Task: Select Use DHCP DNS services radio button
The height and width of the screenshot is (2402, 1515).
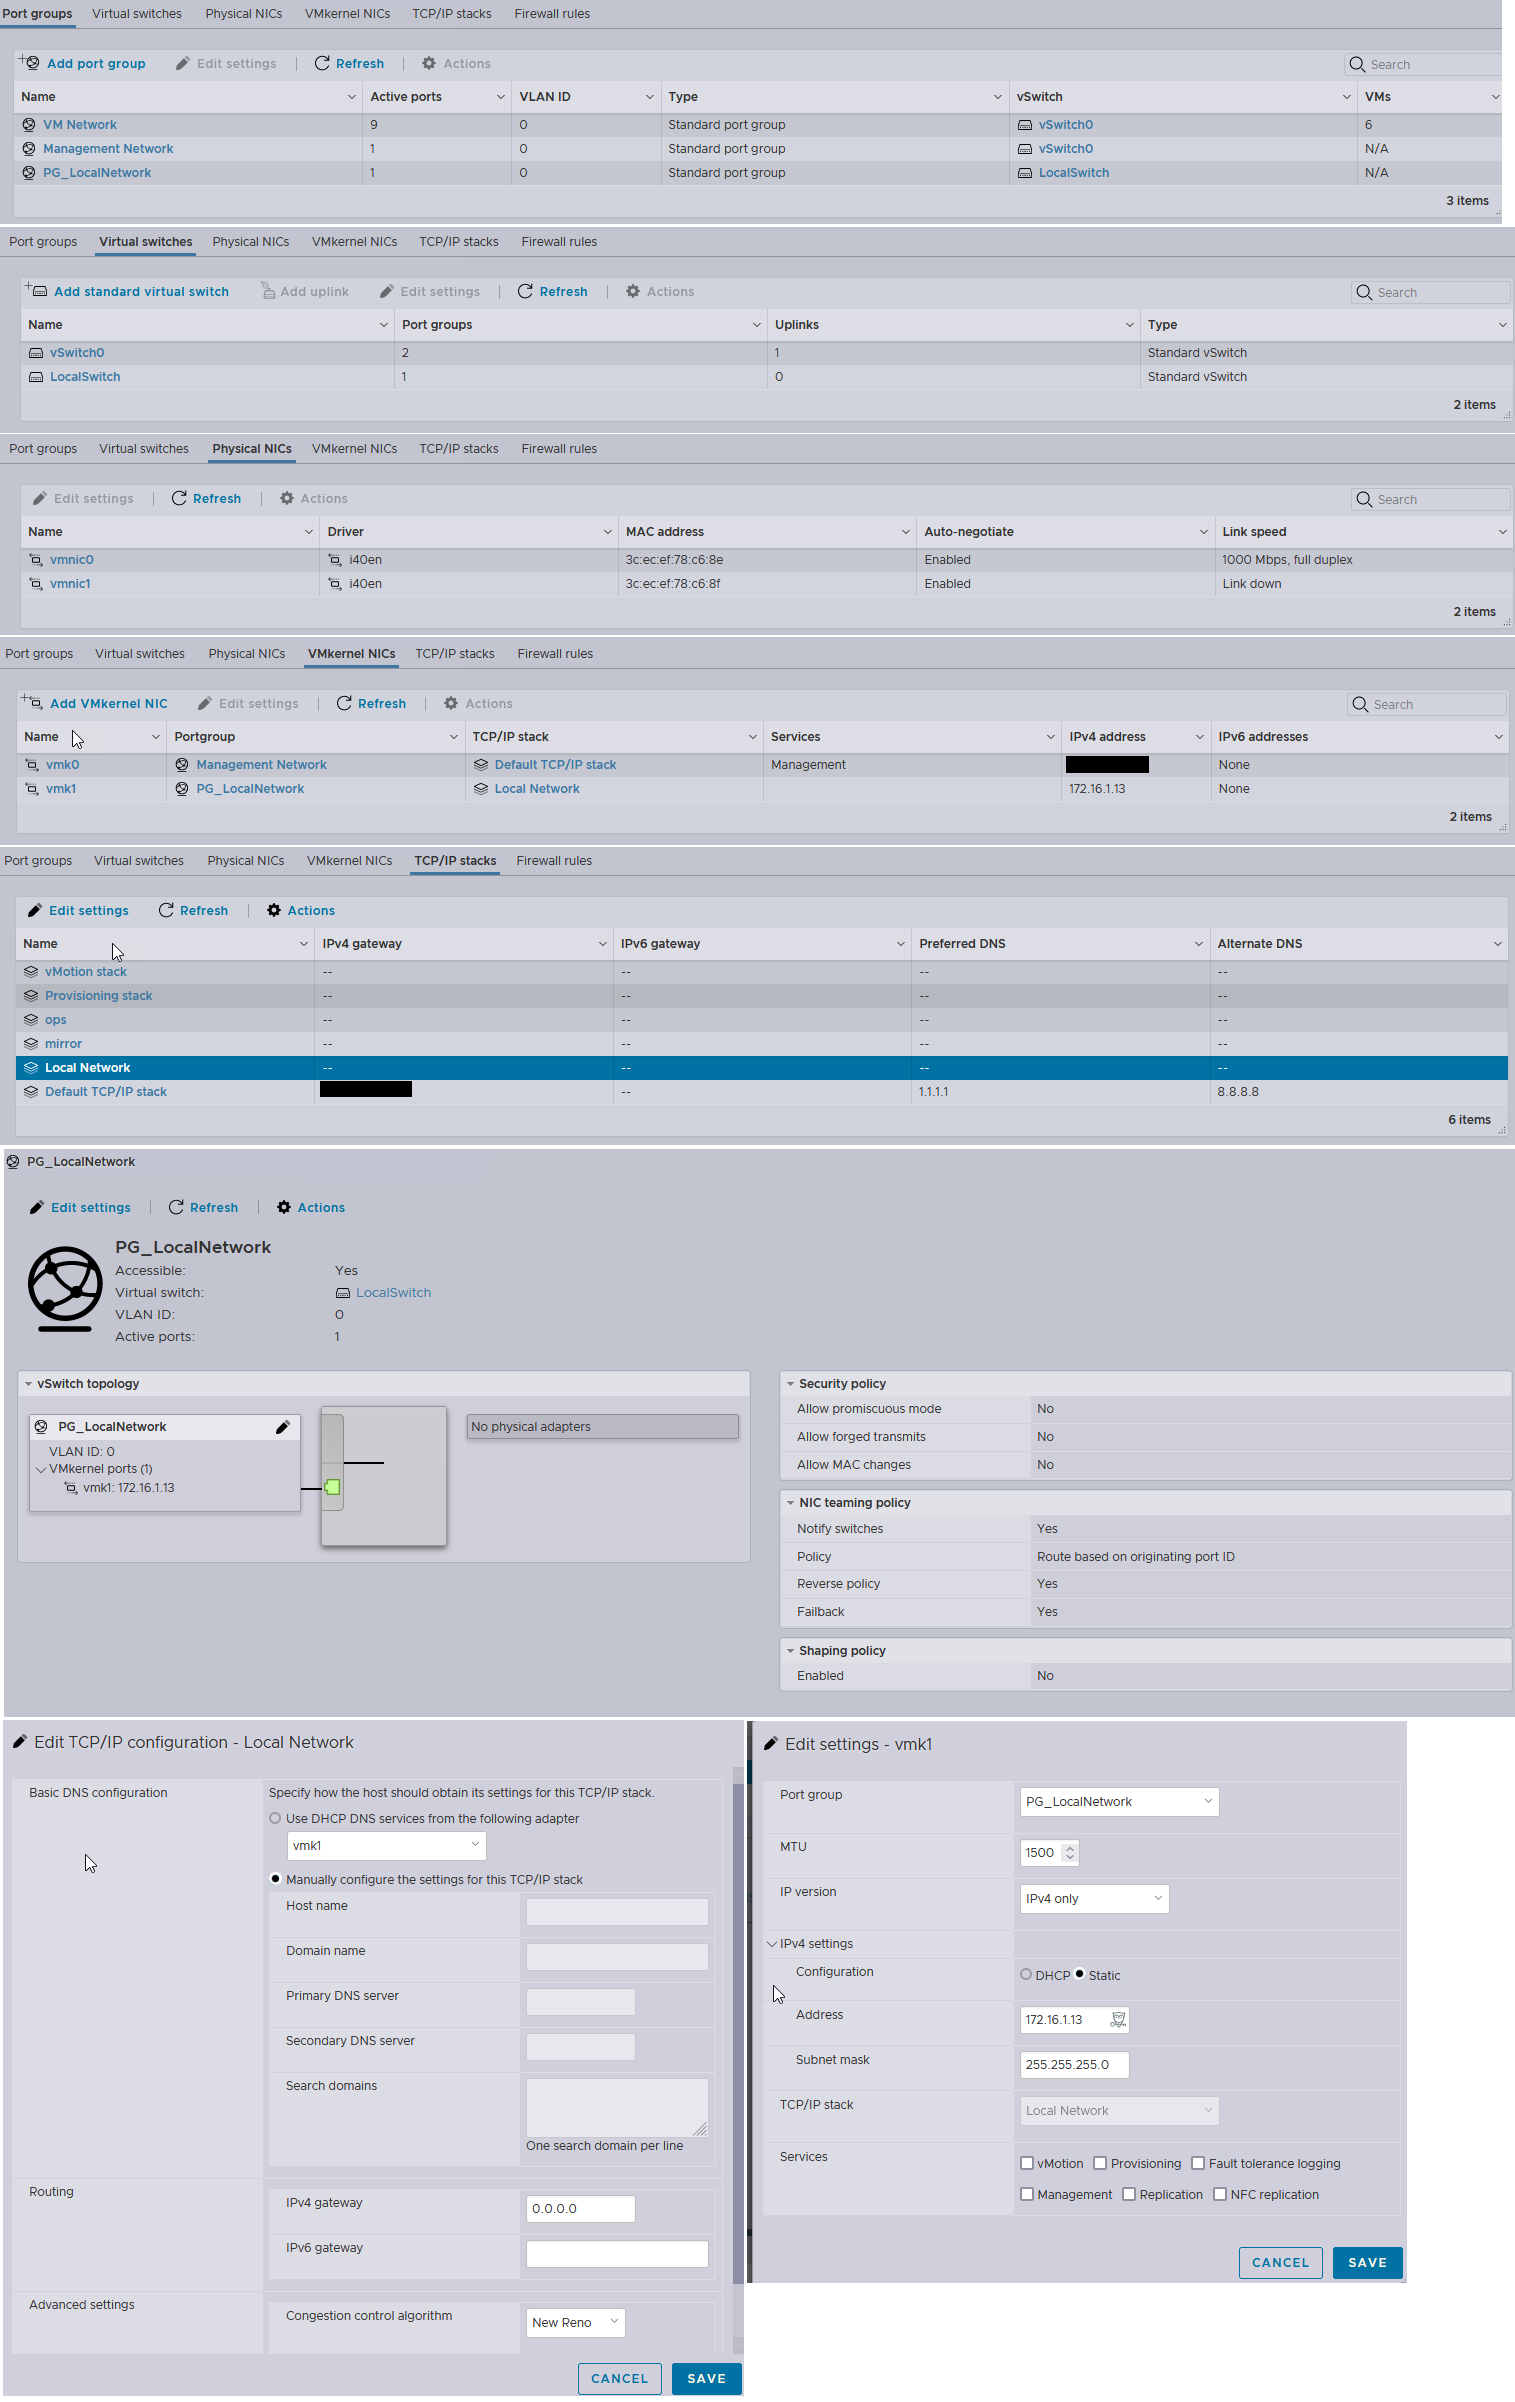Action: 275,1818
